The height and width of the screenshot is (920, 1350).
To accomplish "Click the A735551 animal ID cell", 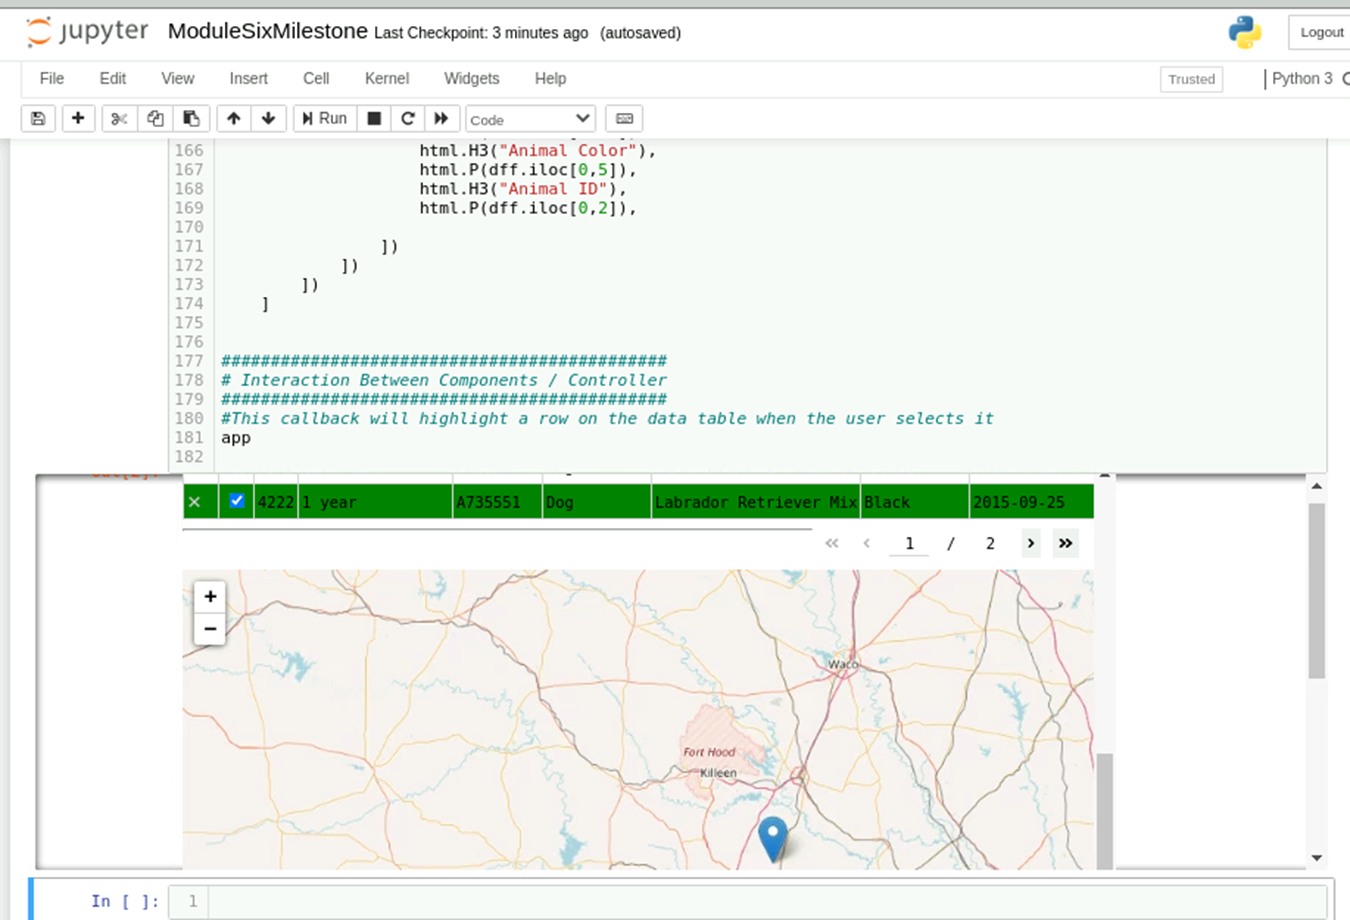I will point(497,502).
